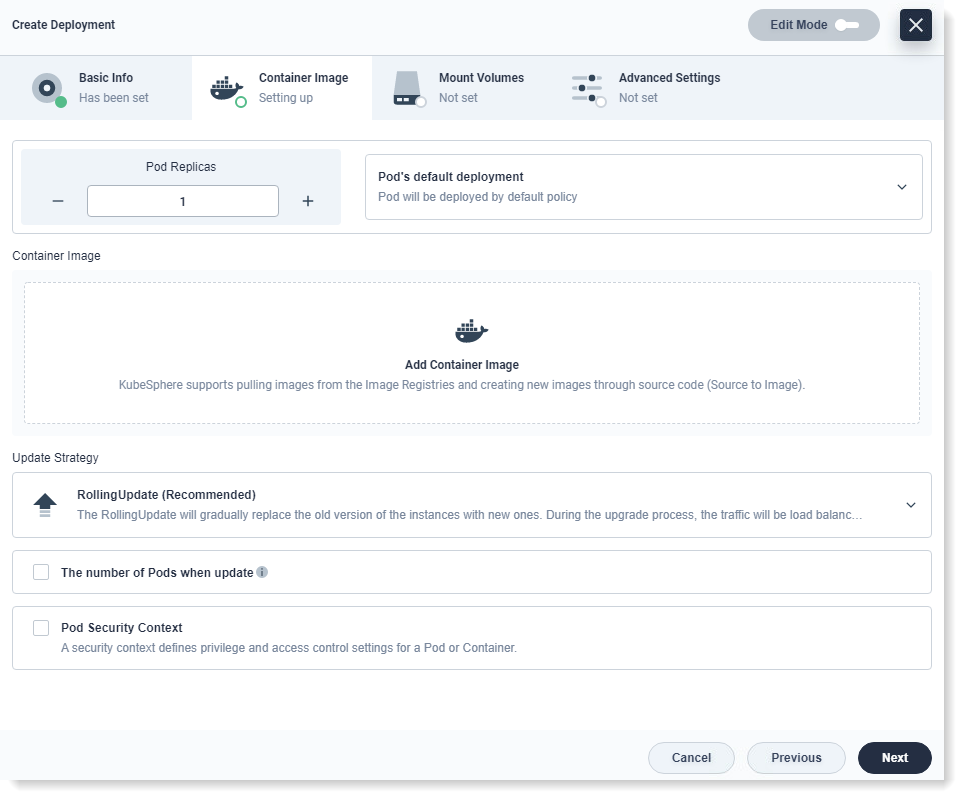
Task: Enable the Pod Security Context checkbox
Action: click(x=41, y=629)
